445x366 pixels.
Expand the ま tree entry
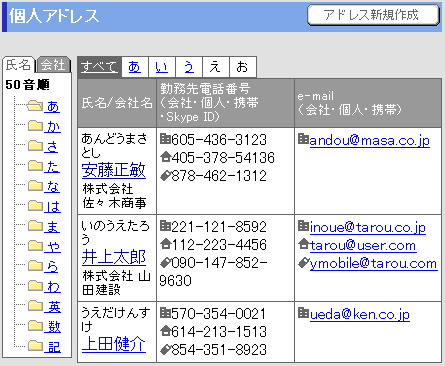53,226
